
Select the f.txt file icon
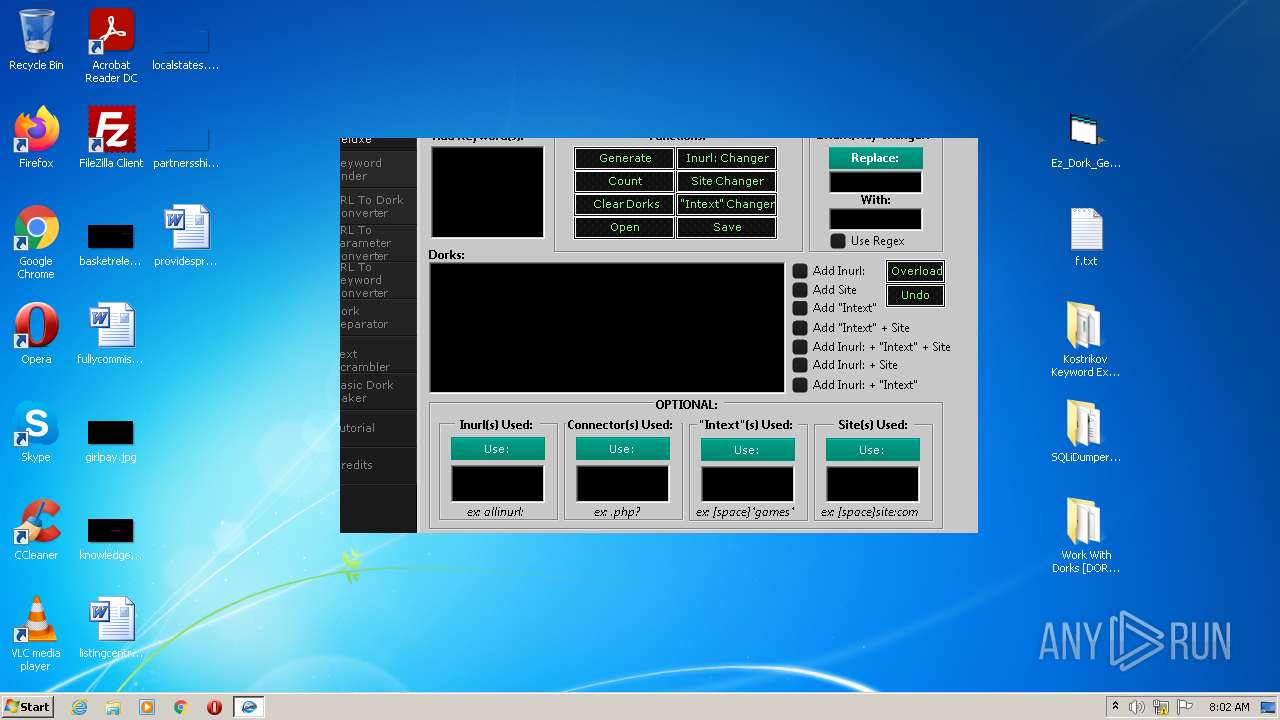(x=1086, y=237)
